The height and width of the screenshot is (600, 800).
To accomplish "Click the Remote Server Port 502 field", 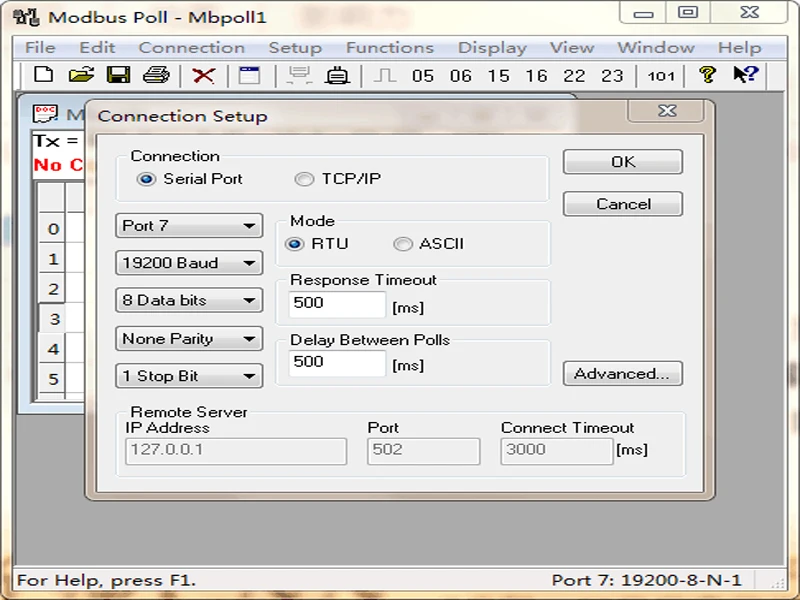I will pyautogui.click(x=423, y=451).
